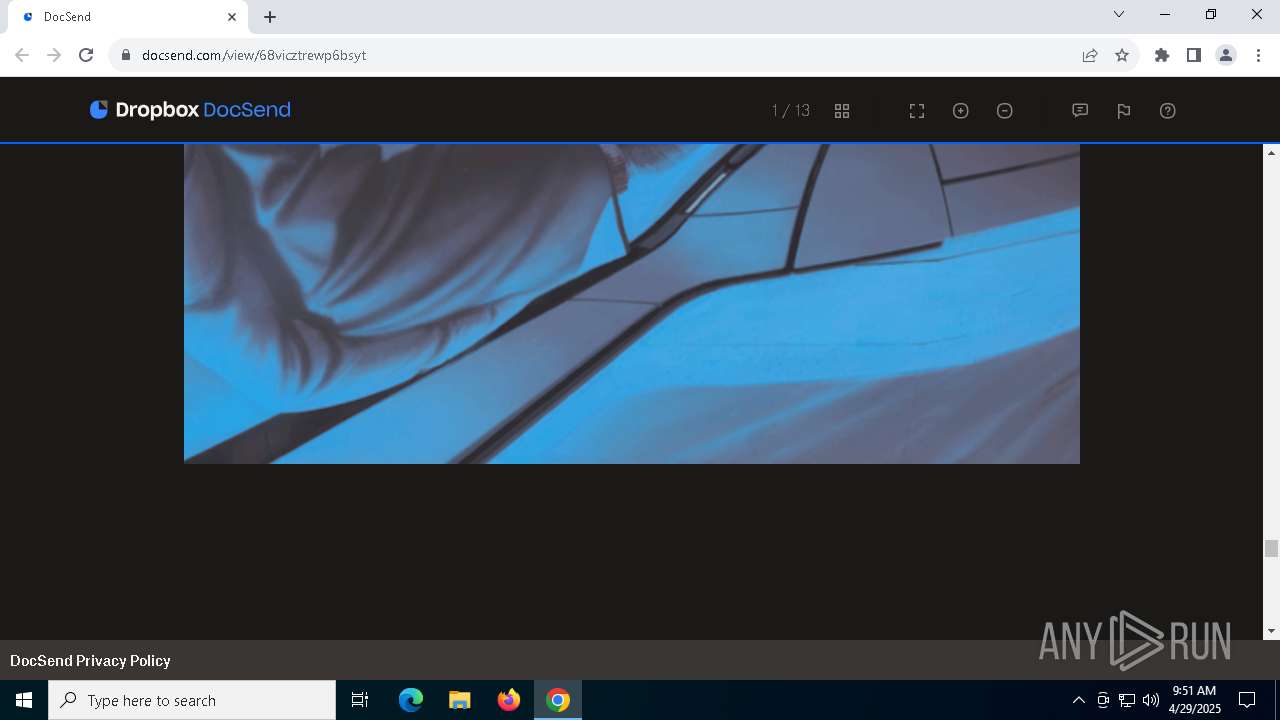1280x720 pixels.
Task: Open a new browser tab
Action: point(270,17)
